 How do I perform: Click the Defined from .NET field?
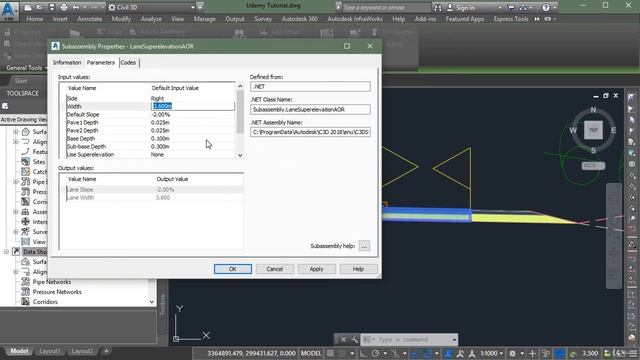click(x=310, y=87)
